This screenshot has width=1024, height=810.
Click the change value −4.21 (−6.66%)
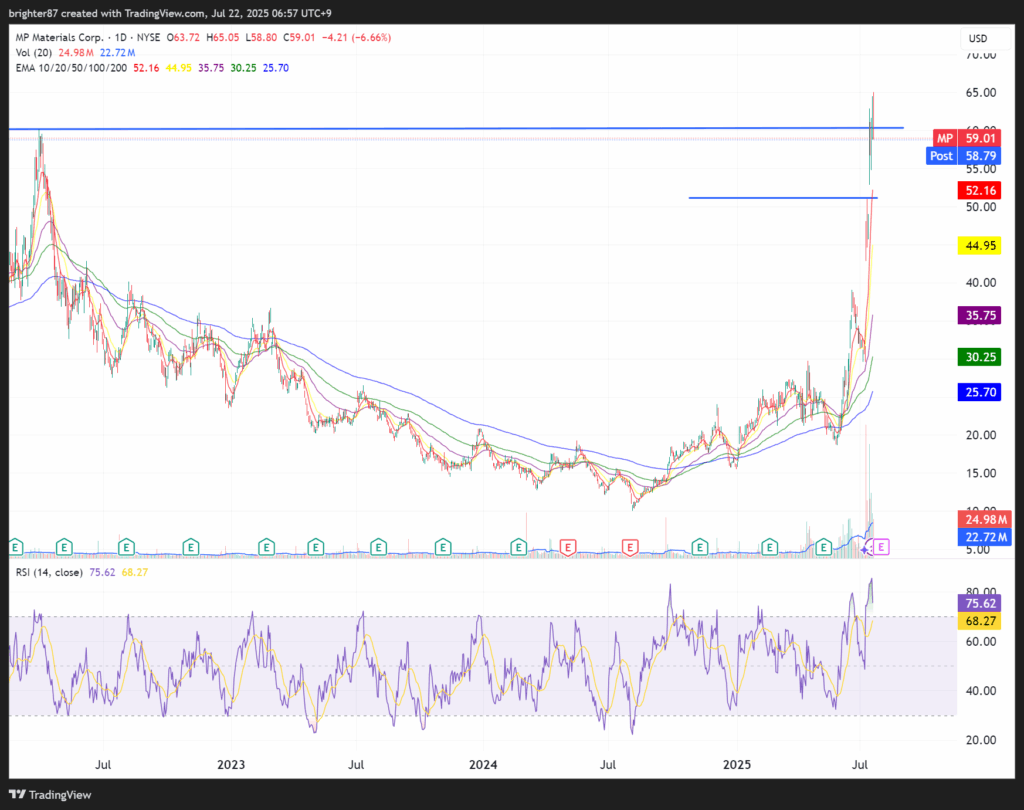coord(356,37)
